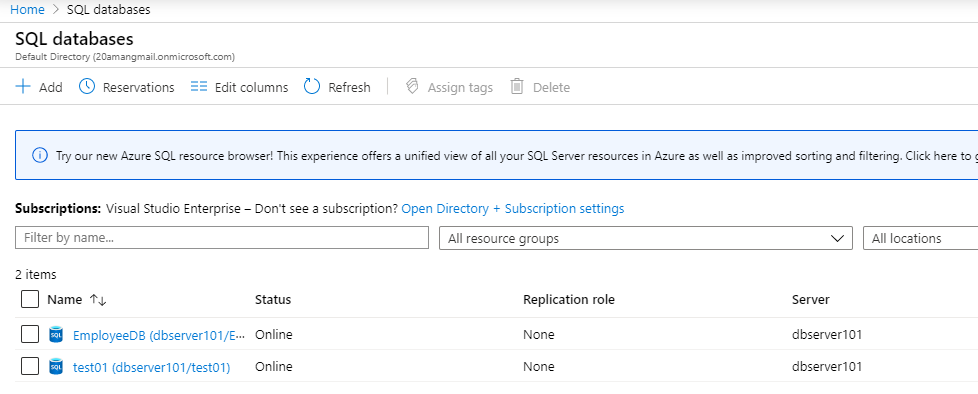Screen dimensions: 978x394
Task: Click the Status column header
Action: point(273,300)
